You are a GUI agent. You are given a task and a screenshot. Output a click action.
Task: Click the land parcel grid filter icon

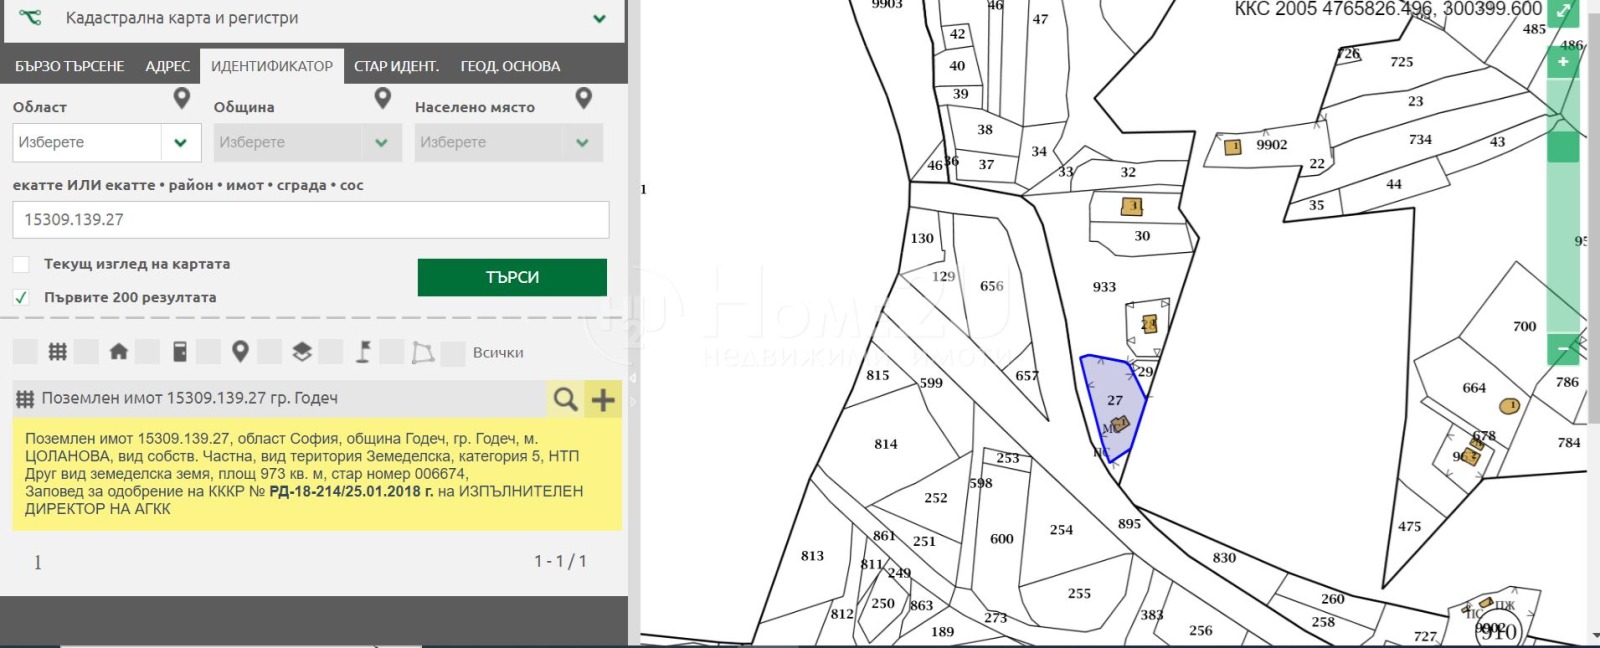coord(58,352)
